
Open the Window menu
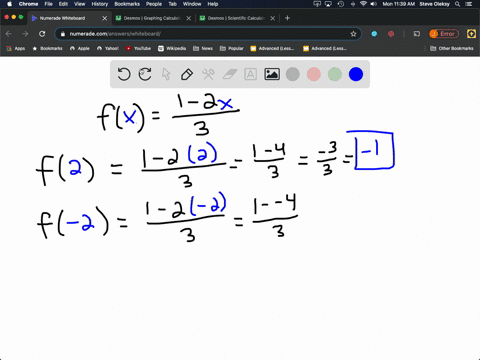pos(192,4)
